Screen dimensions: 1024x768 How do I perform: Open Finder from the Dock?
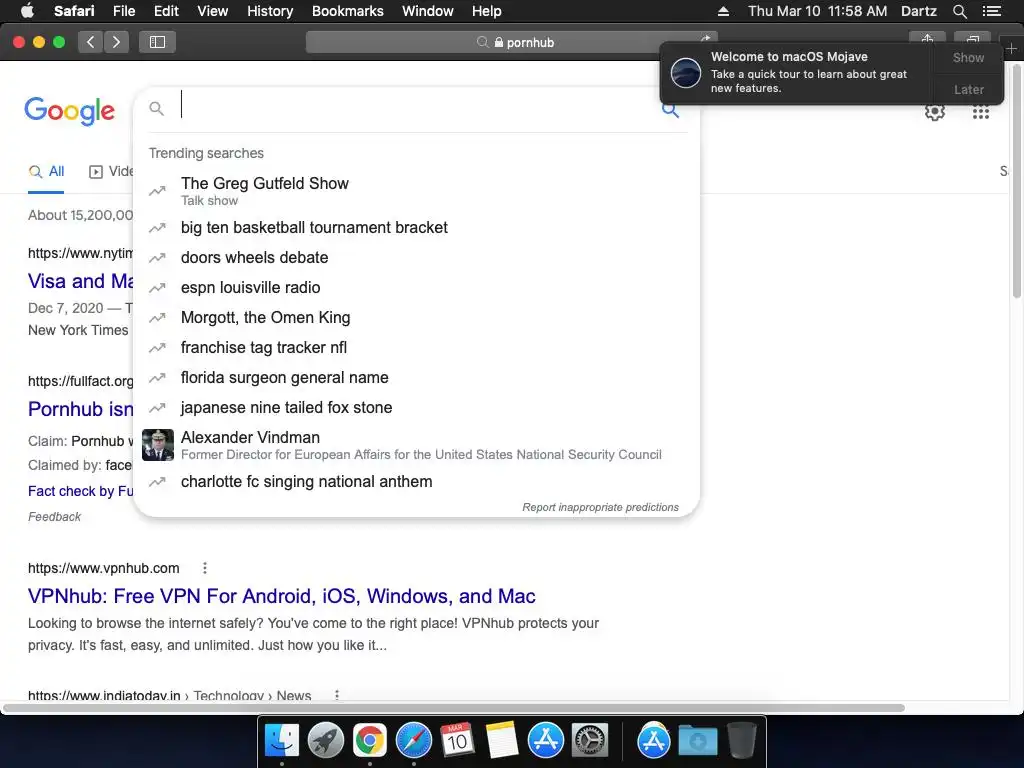pos(281,741)
